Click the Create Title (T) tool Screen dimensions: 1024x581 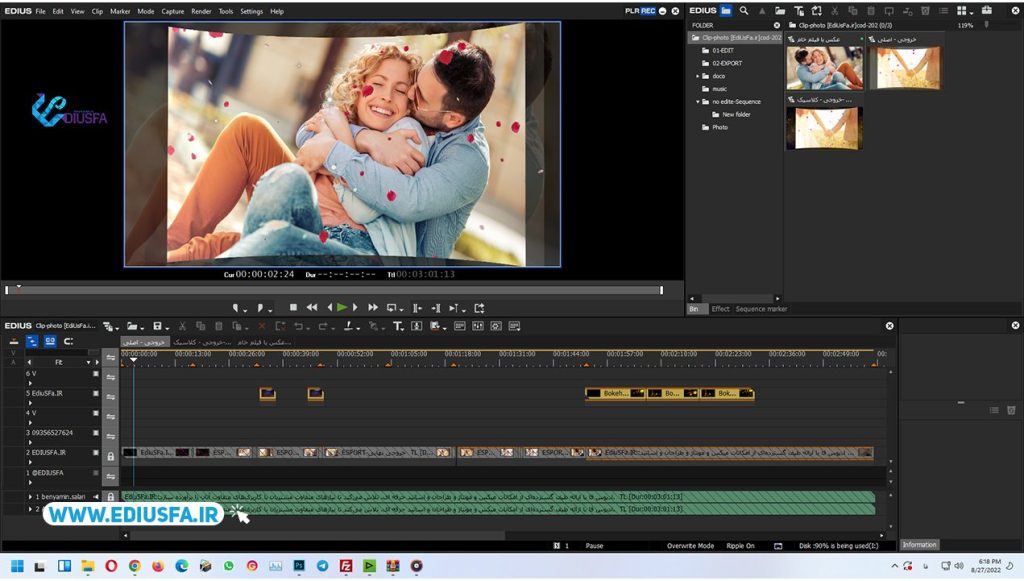398,326
